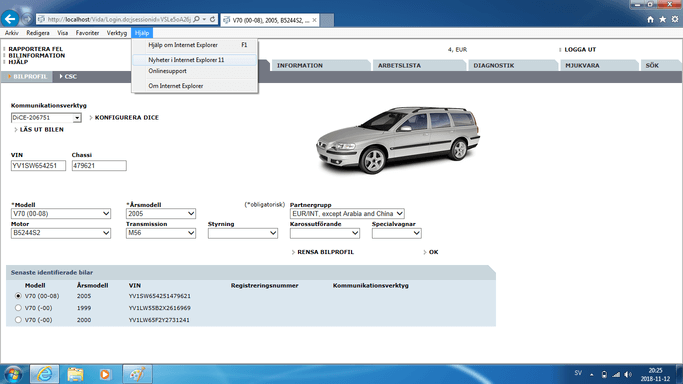683x384 pixels.
Task: Open the Redigera menu
Action: [x=37, y=33]
